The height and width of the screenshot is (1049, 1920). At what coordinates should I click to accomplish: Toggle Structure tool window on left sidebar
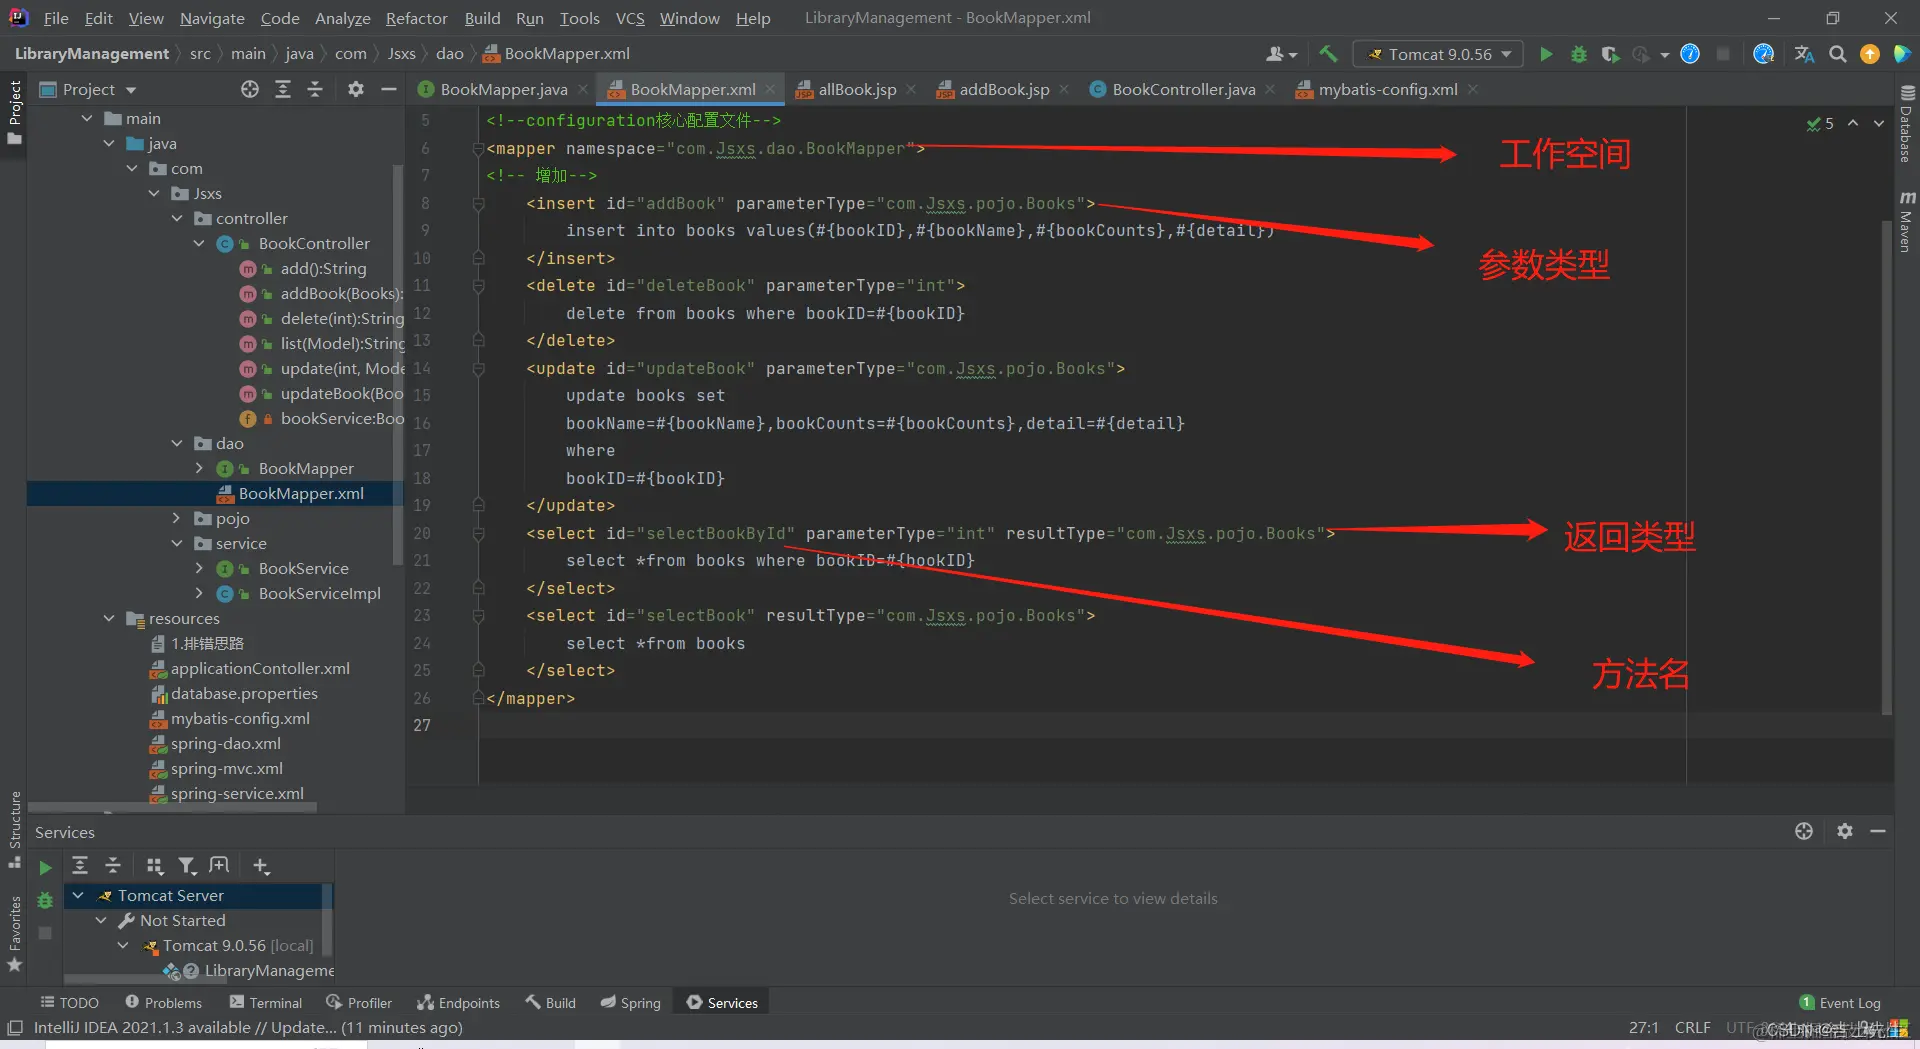click(15, 829)
